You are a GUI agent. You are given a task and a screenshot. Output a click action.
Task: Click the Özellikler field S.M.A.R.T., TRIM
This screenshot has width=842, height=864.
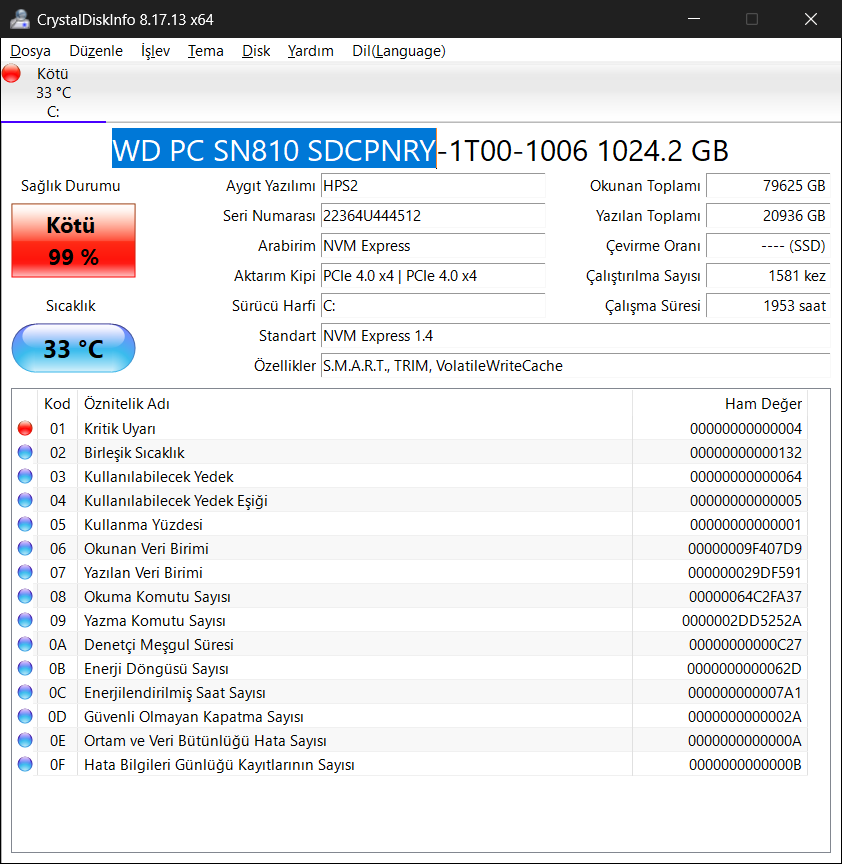(575, 366)
